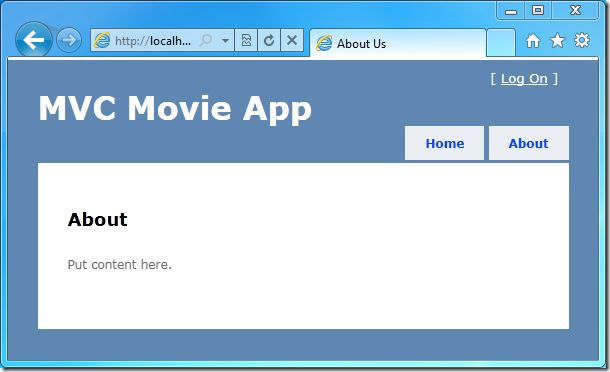610x372 pixels.
Task: Refresh the page with the reload icon
Action: (x=269, y=40)
